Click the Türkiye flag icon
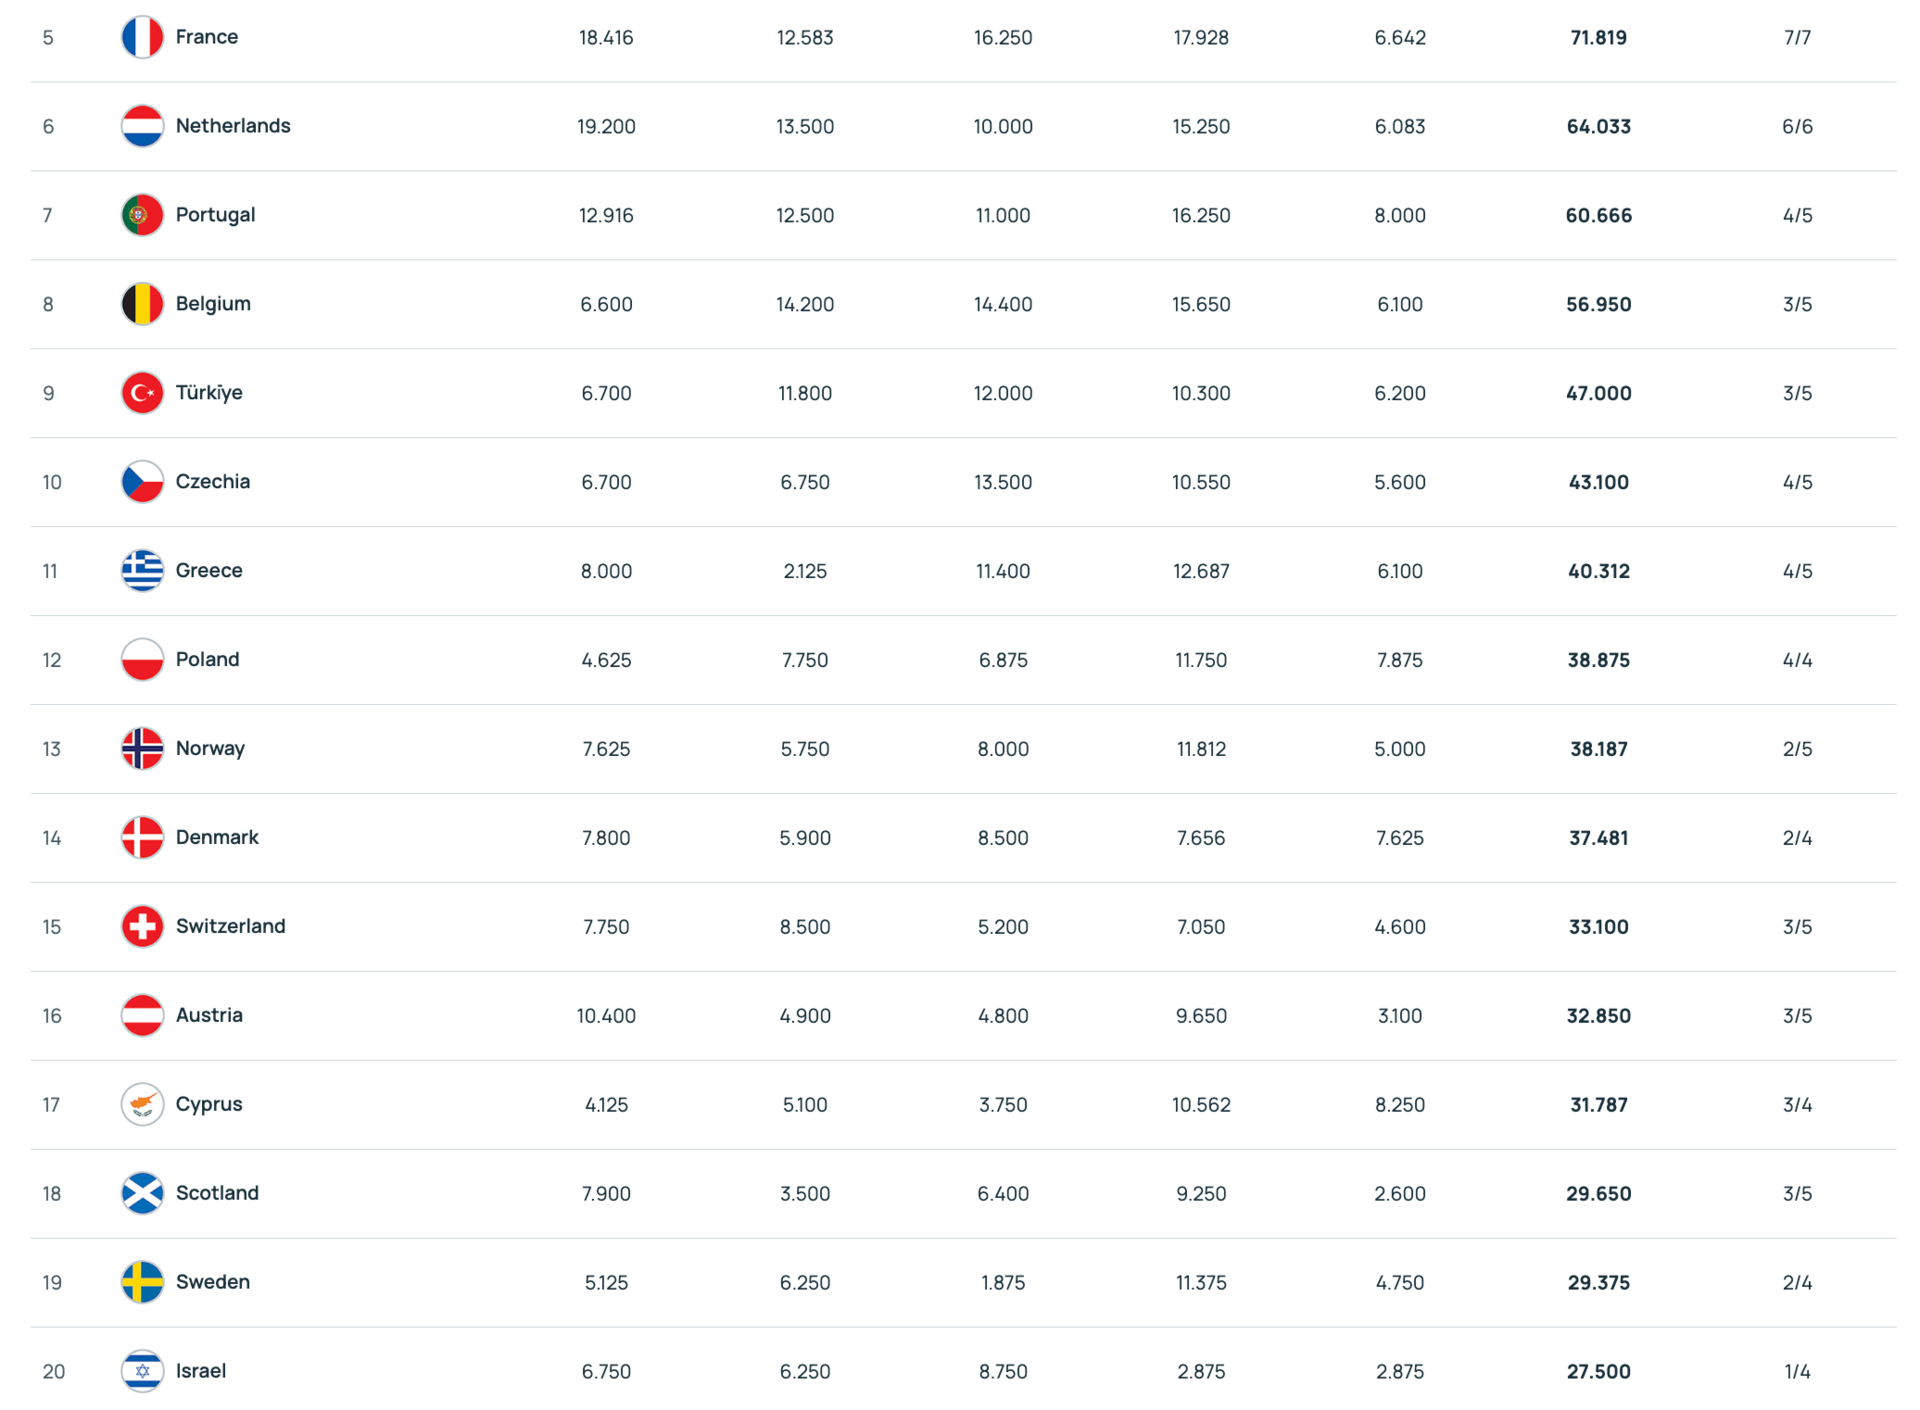Screen dimensions: 1920x1410 [142, 393]
